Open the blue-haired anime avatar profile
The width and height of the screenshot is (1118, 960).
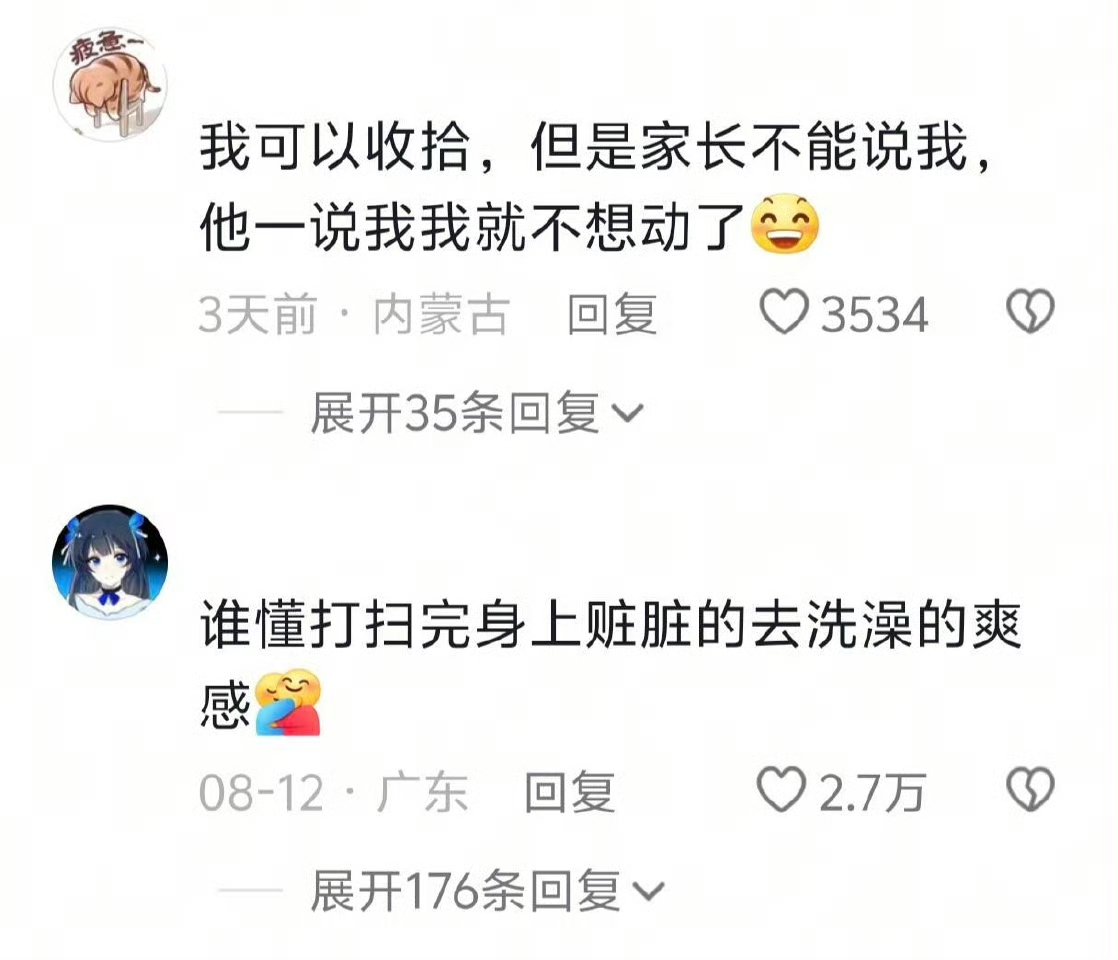pos(111,562)
